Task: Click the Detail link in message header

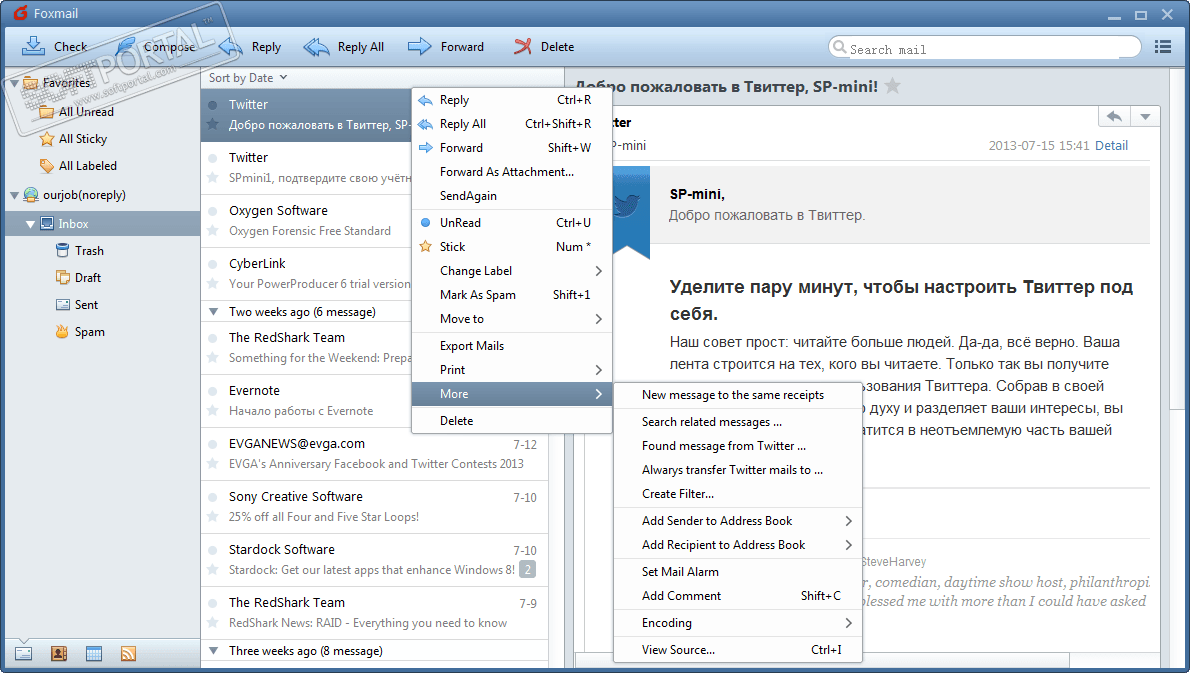Action: click(x=1111, y=146)
